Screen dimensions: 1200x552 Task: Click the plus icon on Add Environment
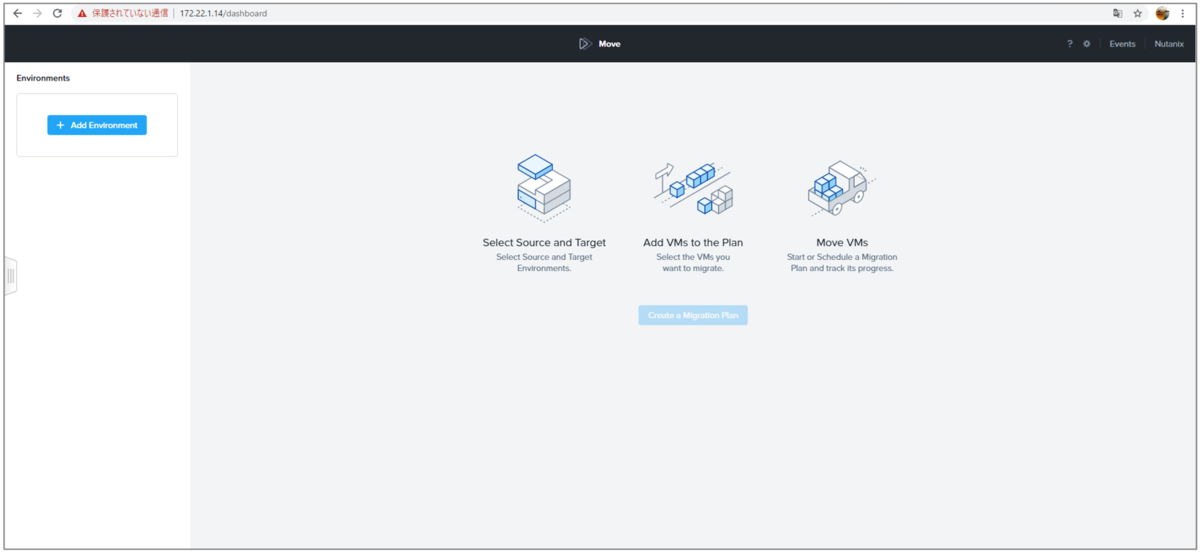click(x=60, y=125)
